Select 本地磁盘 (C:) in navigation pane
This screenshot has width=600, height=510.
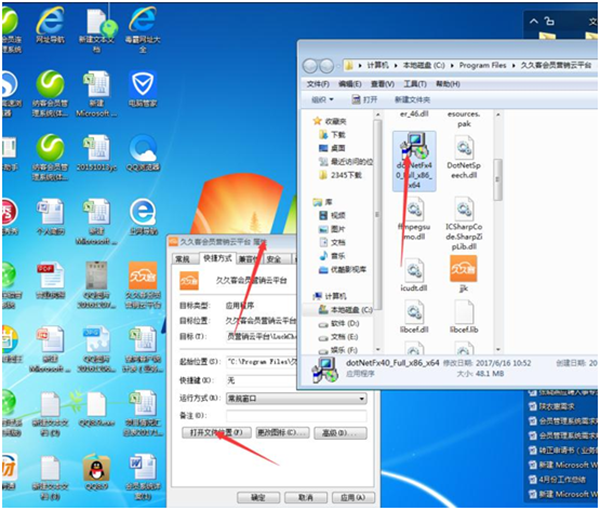click(x=346, y=310)
